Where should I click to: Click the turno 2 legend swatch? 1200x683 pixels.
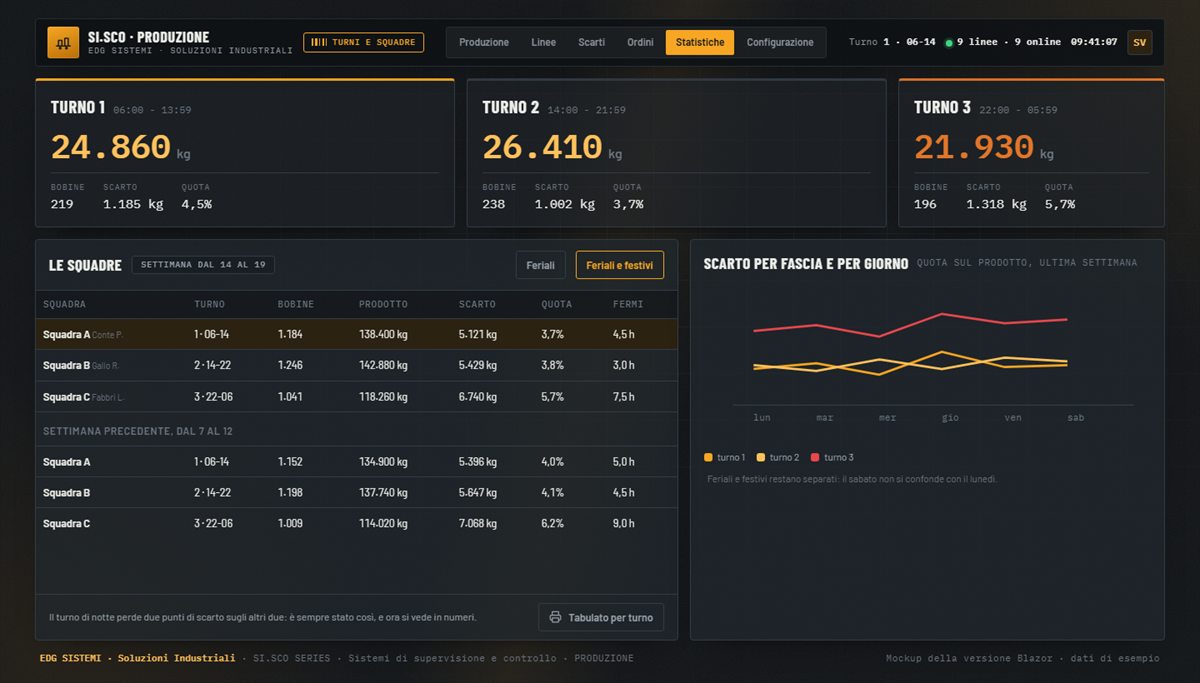[760, 457]
